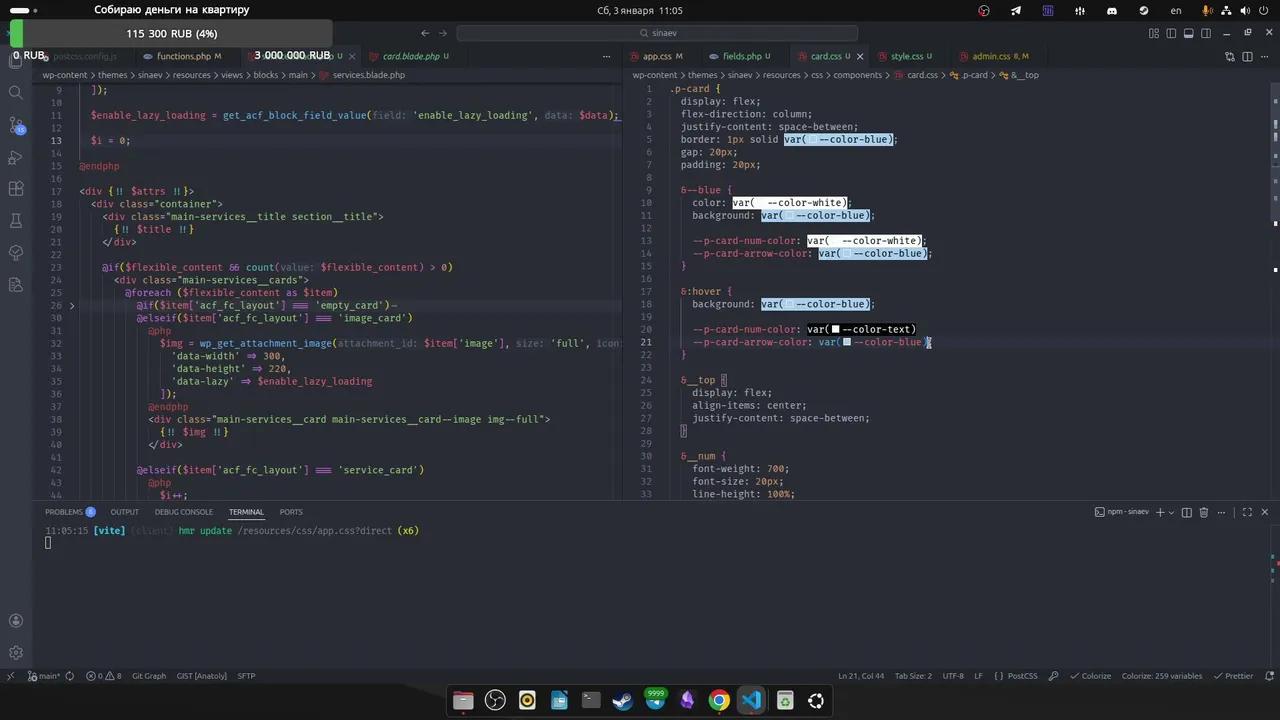Open remote window indicator in status bar
The image size is (1280, 720).
click(11, 676)
